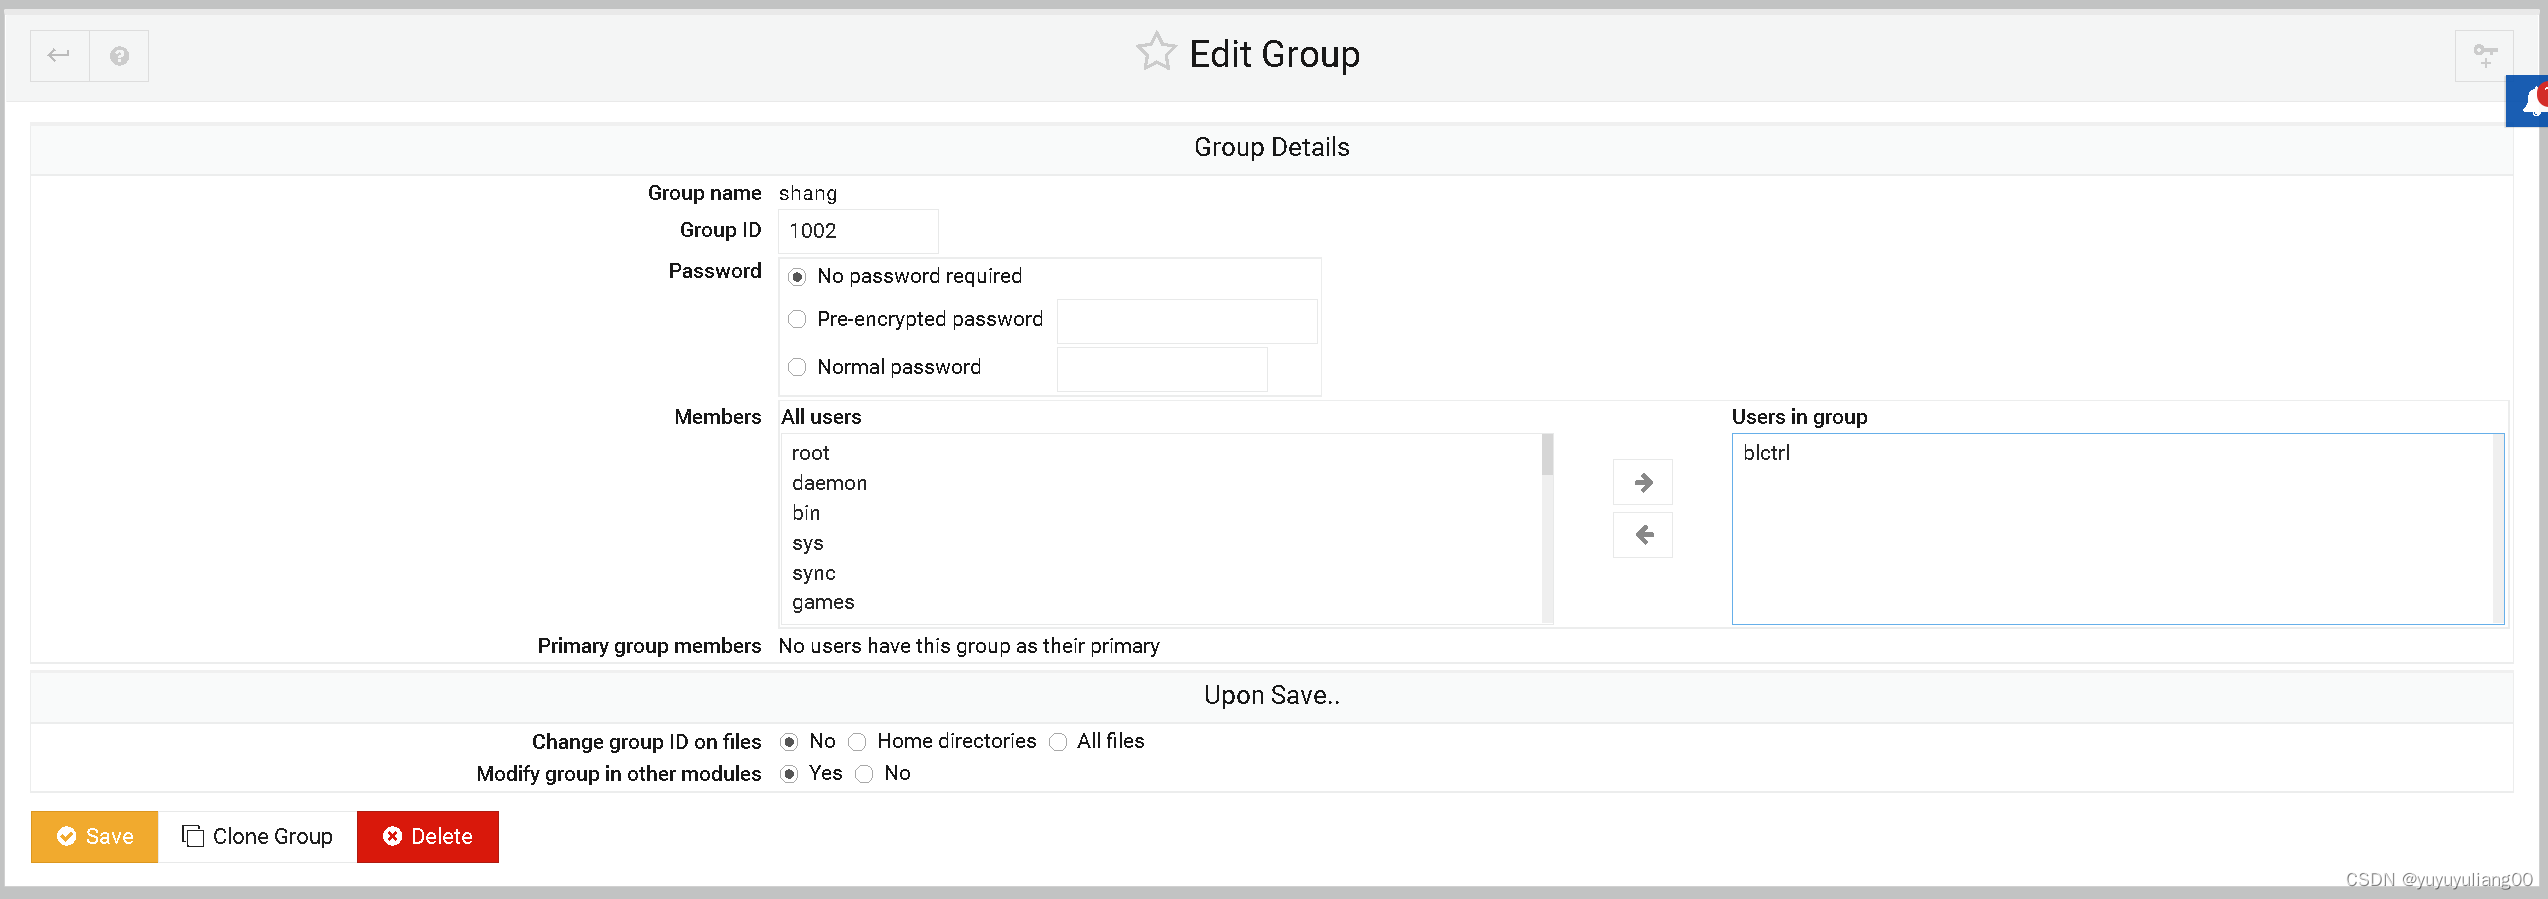The height and width of the screenshot is (899, 2548).
Task: Delete the shang group
Action: 428,837
